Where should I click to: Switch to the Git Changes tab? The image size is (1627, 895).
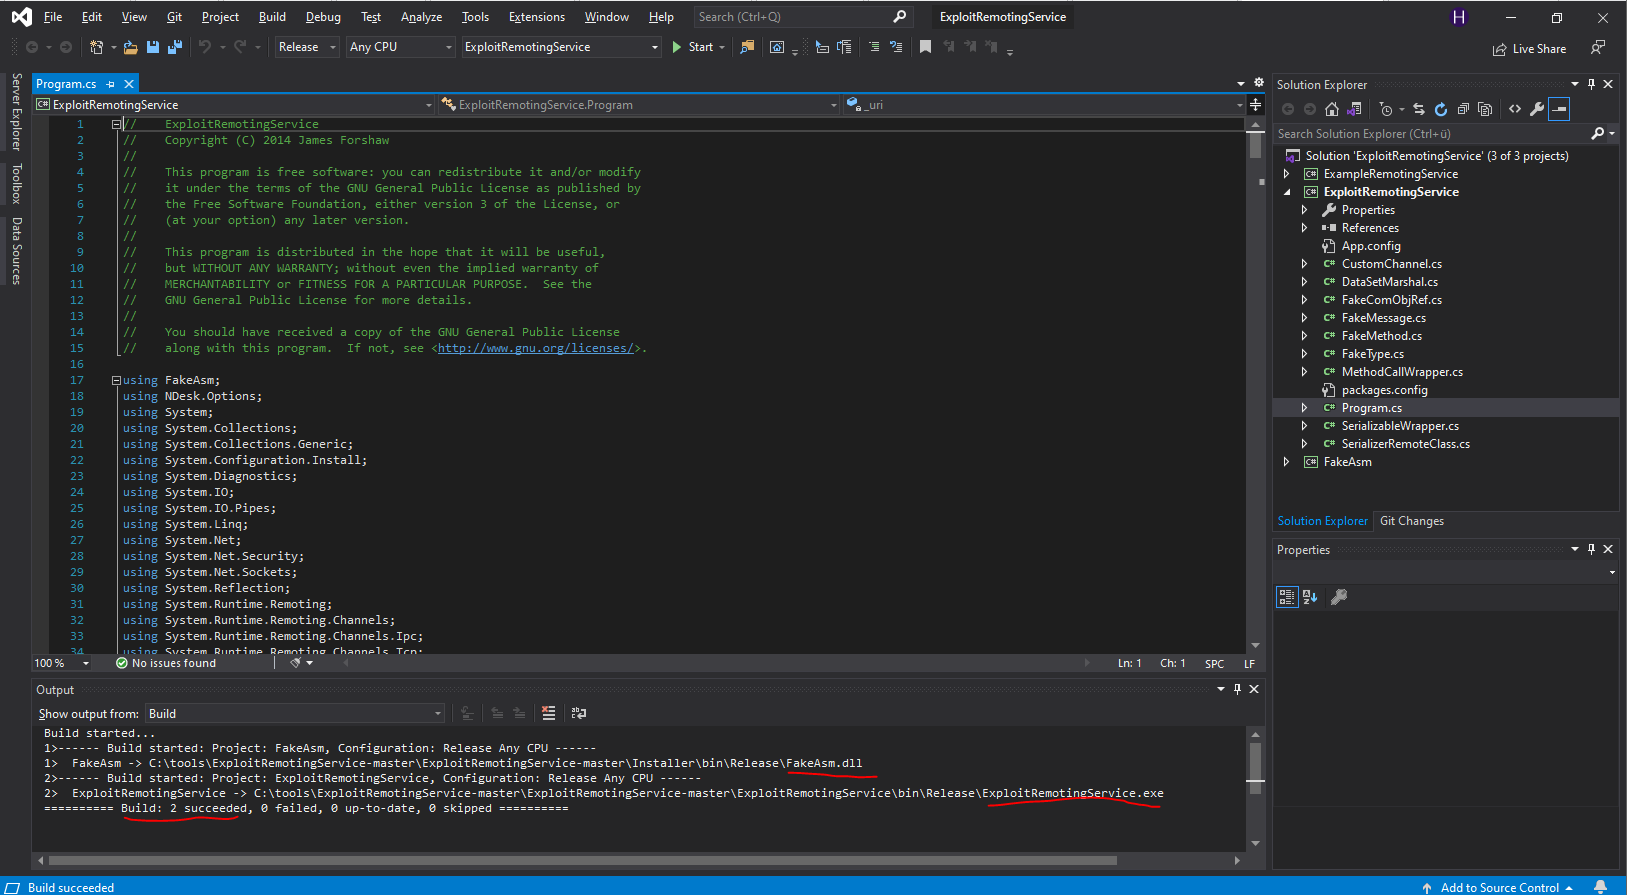coord(1411,521)
